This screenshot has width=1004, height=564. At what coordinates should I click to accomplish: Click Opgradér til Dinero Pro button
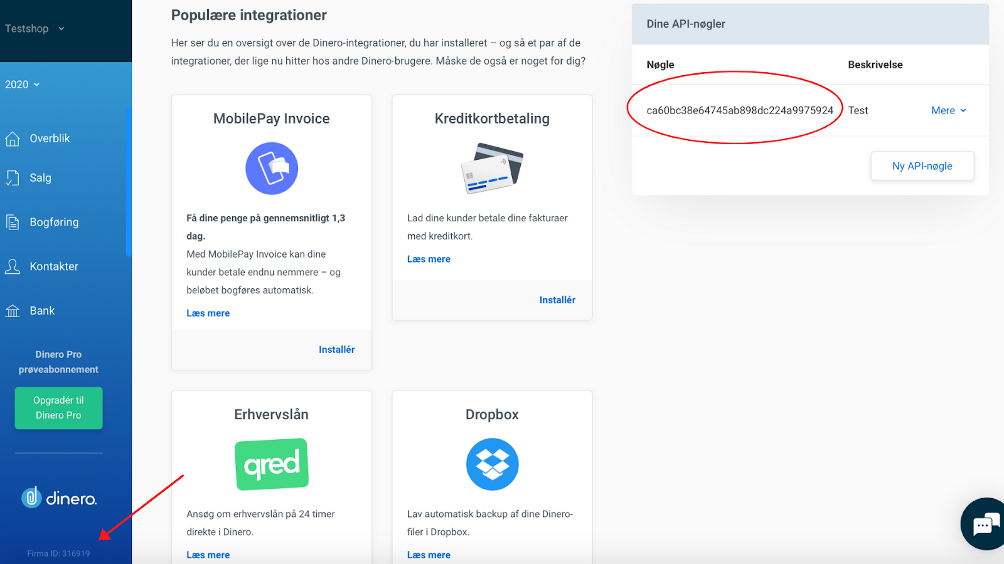pos(58,408)
